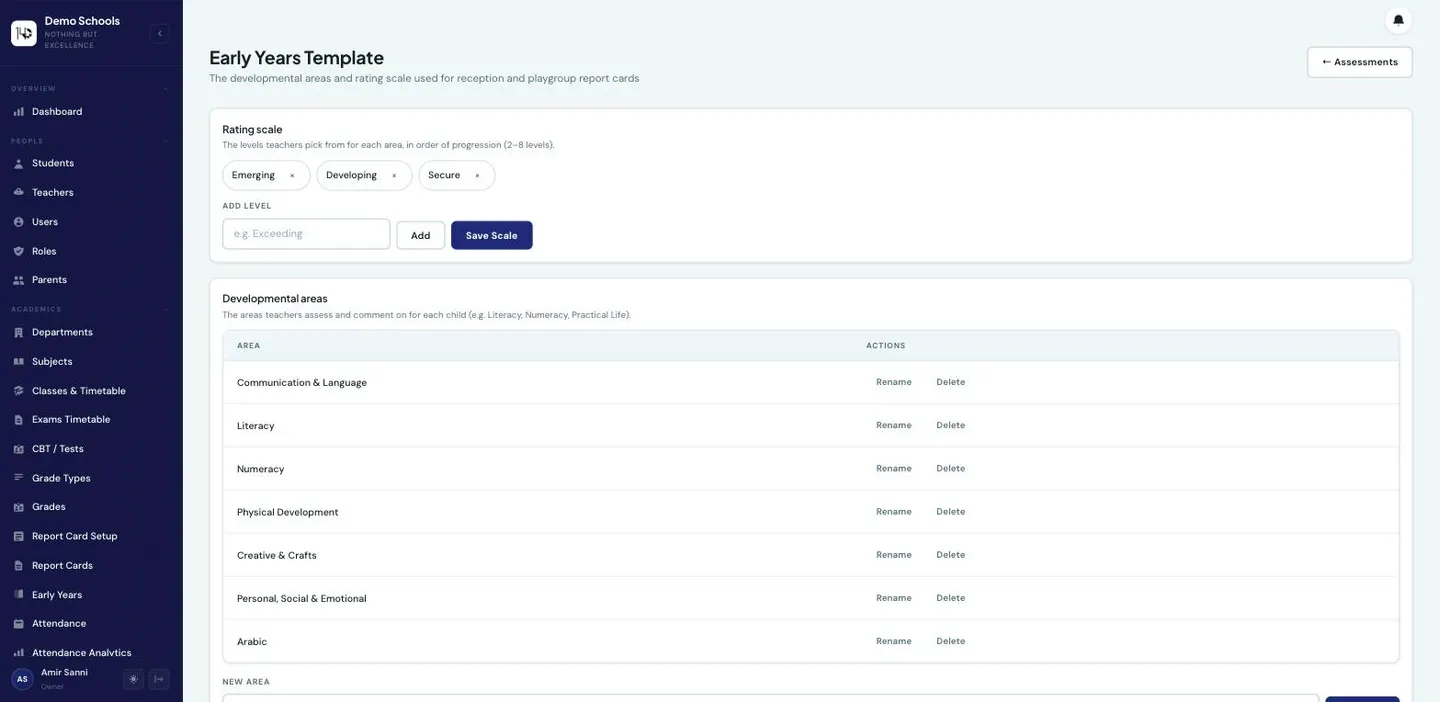Save the rating scale

[x=491, y=235]
